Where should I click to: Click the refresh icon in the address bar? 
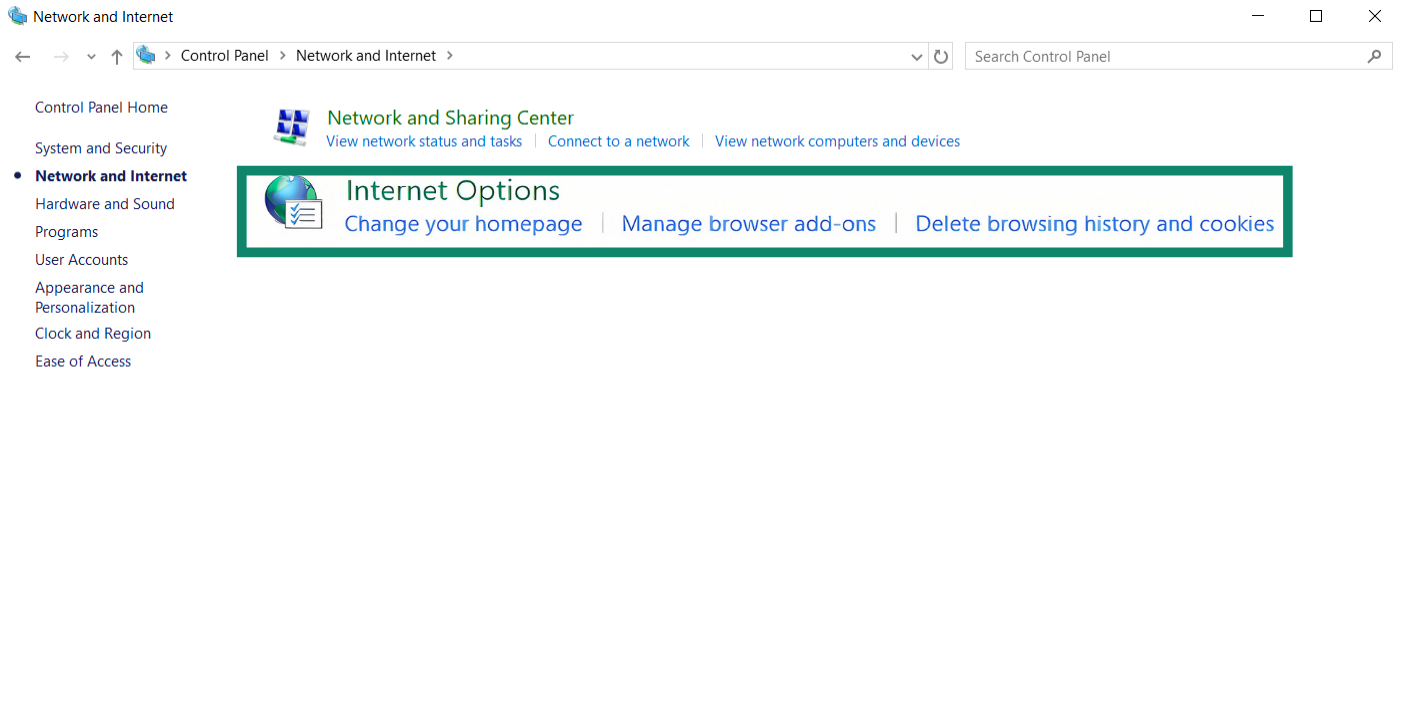[940, 56]
